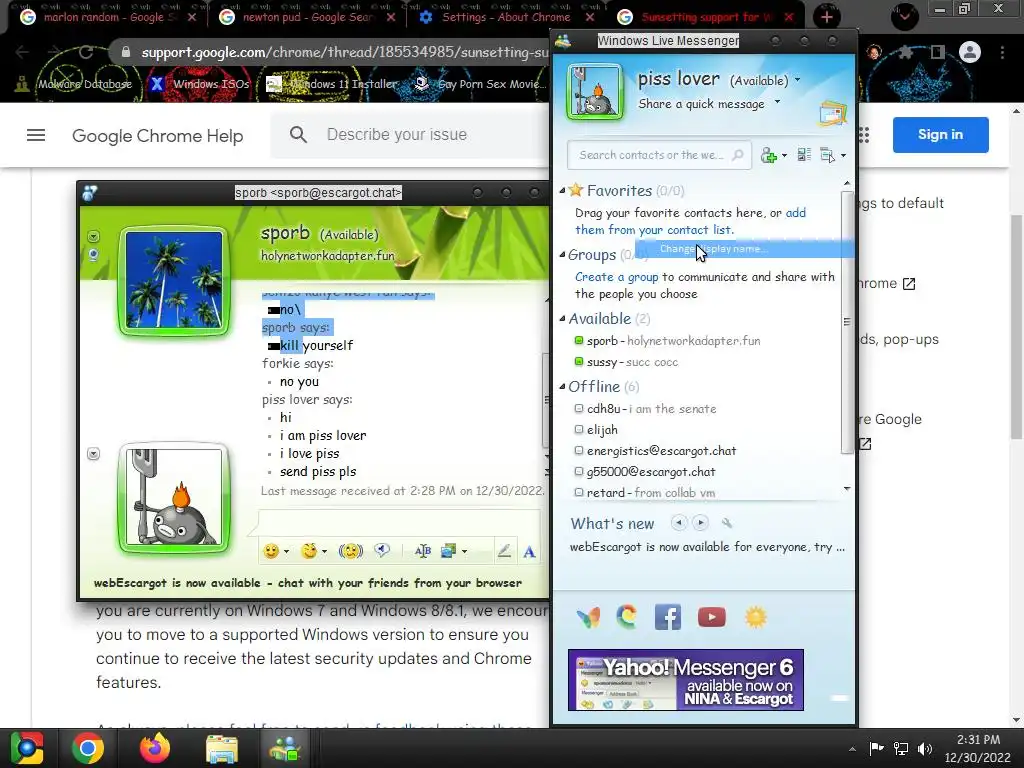Select the handwriting pen icon in chat
Screen dimensions: 1024x768
(x=504, y=551)
